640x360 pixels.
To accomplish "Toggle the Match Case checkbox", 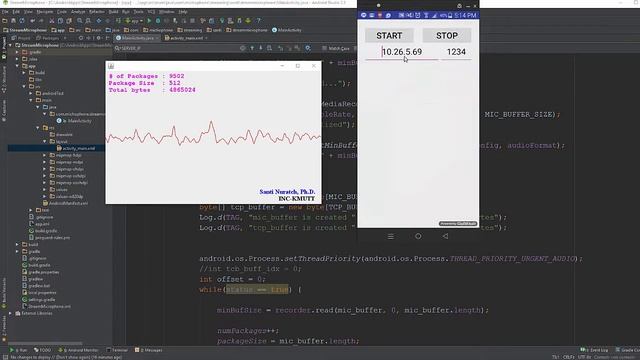I will click(336, 49).
